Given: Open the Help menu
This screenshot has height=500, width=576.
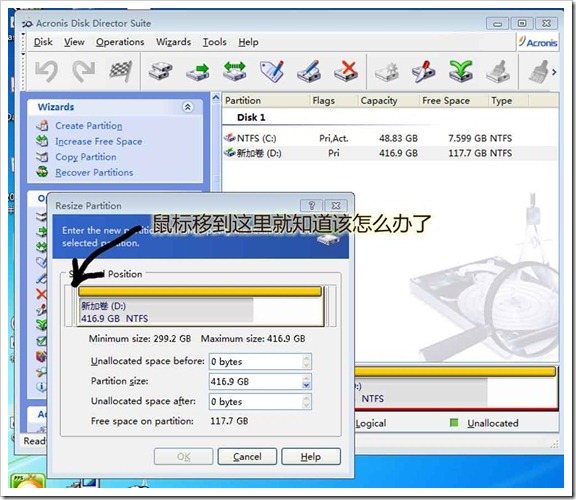Looking at the screenshot, I should click(248, 42).
